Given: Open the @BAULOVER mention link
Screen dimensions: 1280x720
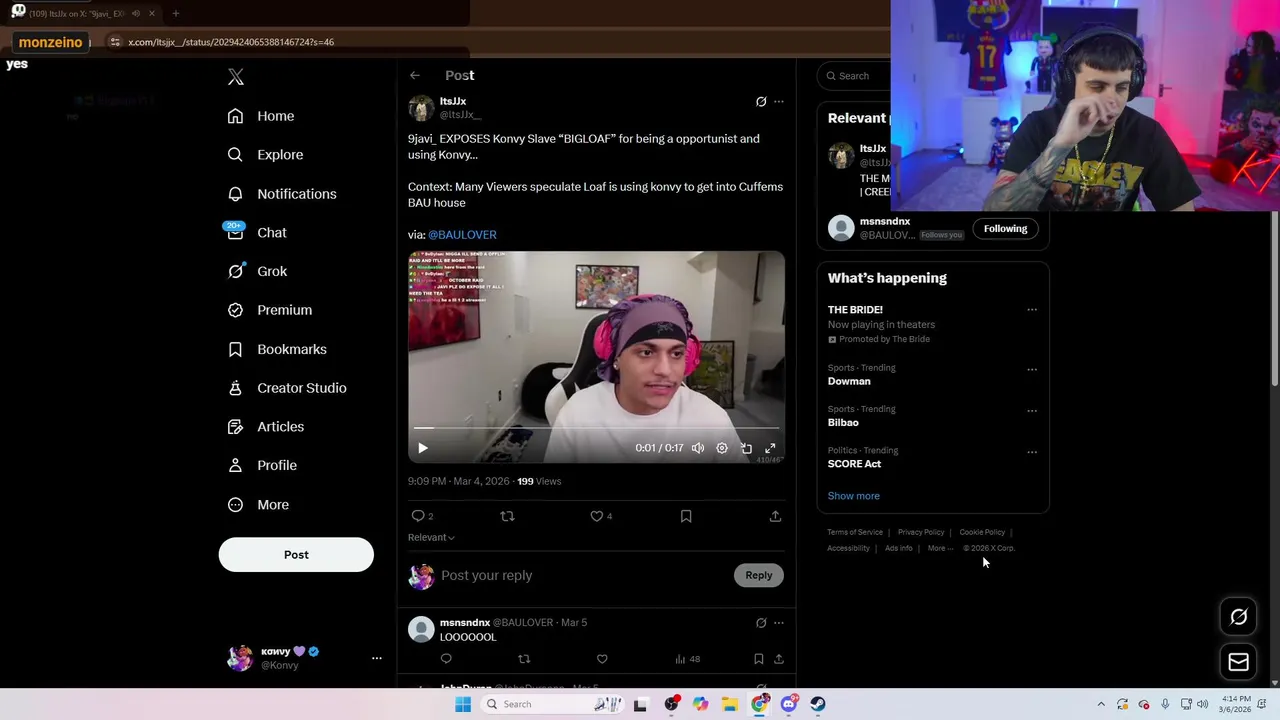Looking at the screenshot, I should click(462, 235).
